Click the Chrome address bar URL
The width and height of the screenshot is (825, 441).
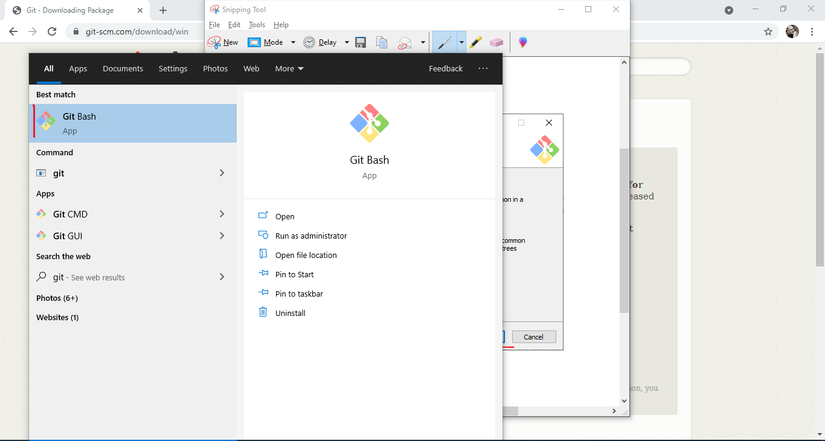[x=137, y=32]
